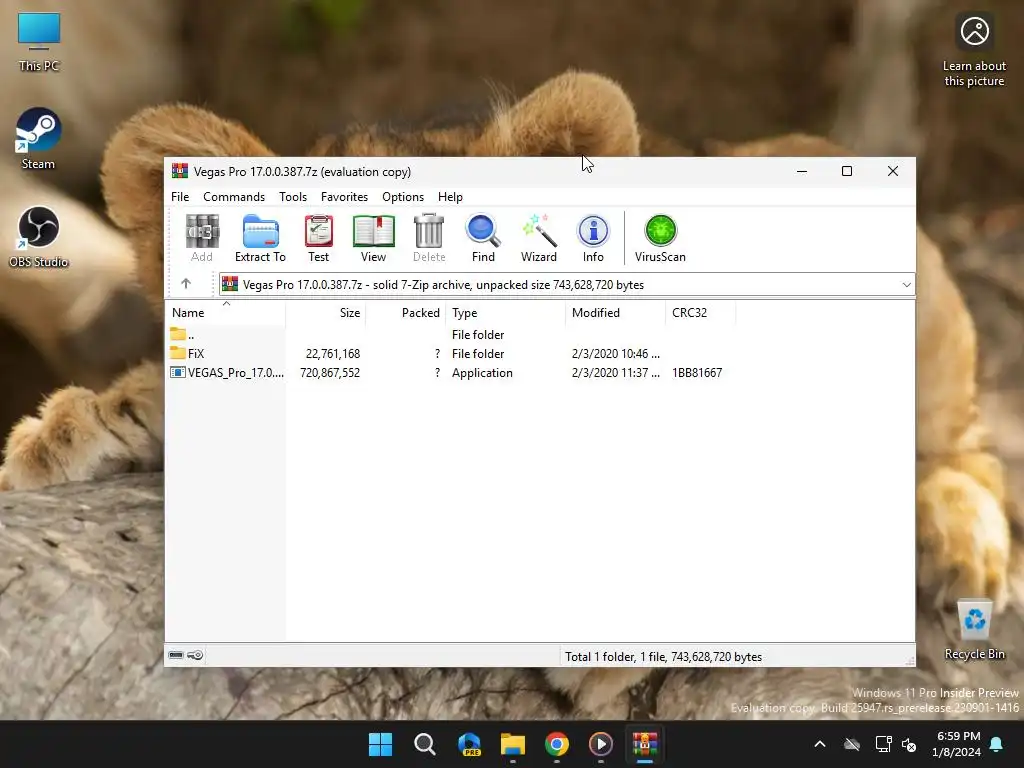Open the Steam desktop shortcut
This screenshot has height=768, width=1024.
click(x=39, y=138)
